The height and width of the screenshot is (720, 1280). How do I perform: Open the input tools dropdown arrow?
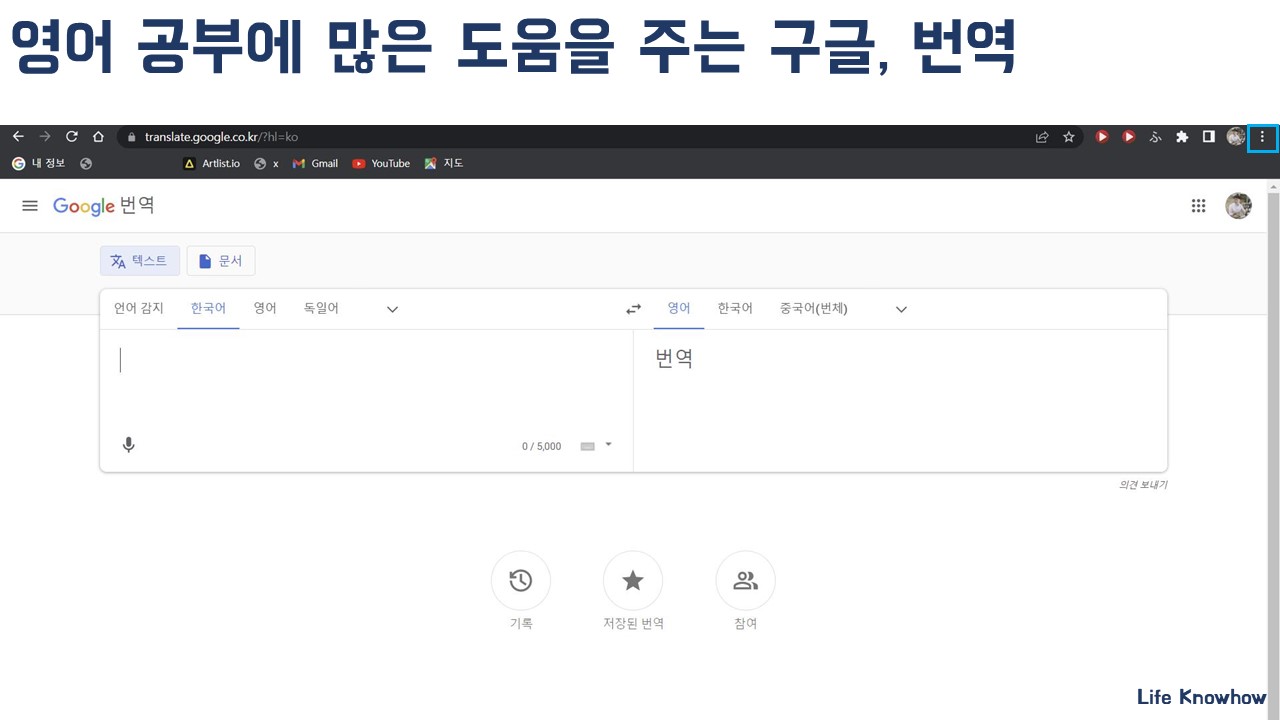coord(608,445)
